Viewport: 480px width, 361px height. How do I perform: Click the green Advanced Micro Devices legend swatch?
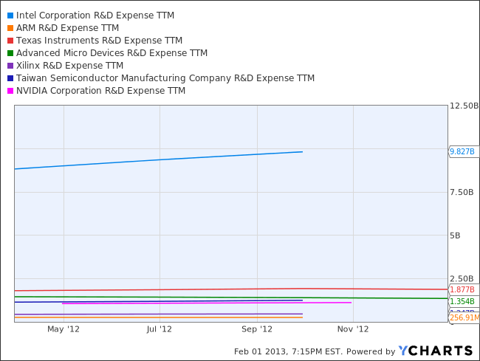click(x=10, y=53)
